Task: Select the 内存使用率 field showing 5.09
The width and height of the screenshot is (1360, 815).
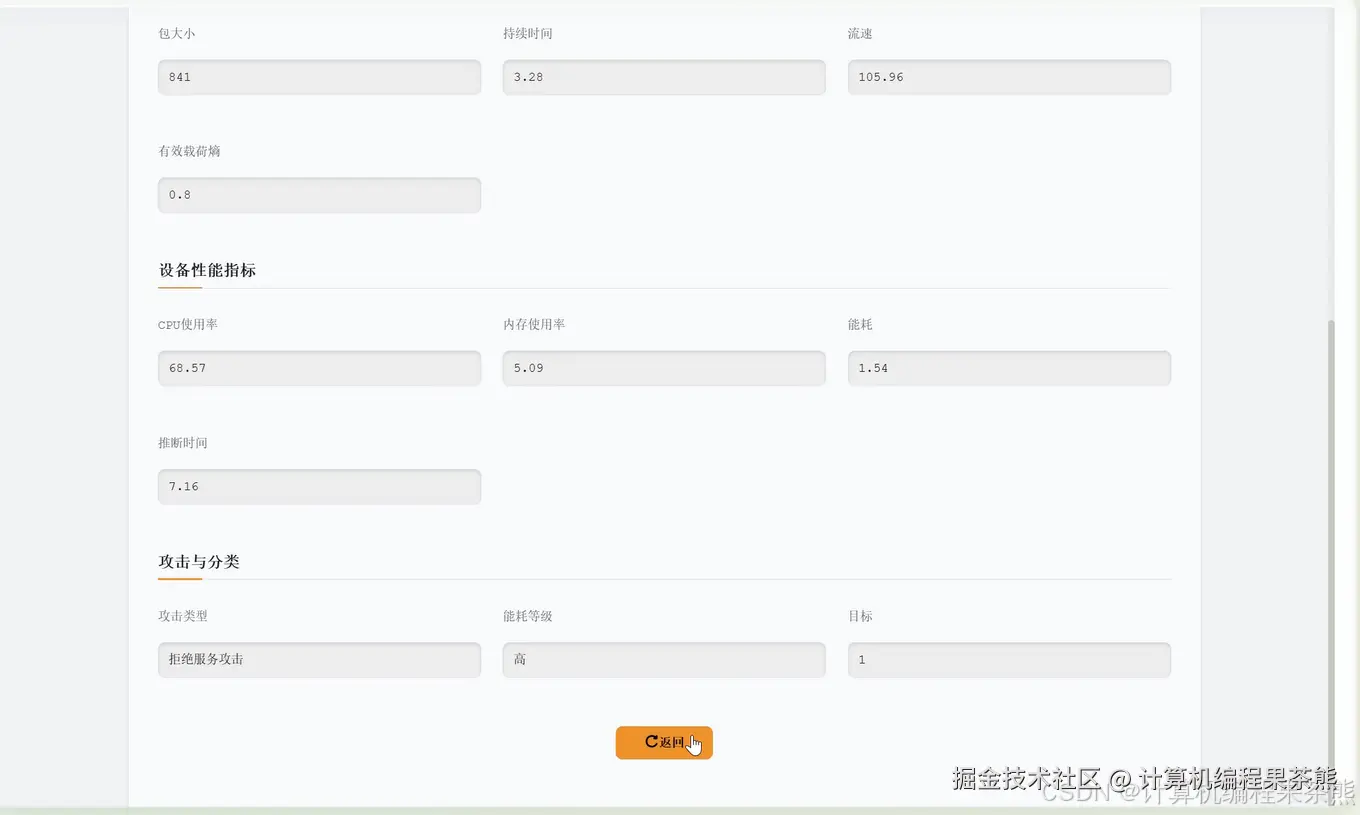Action: pyautogui.click(x=664, y=368)
